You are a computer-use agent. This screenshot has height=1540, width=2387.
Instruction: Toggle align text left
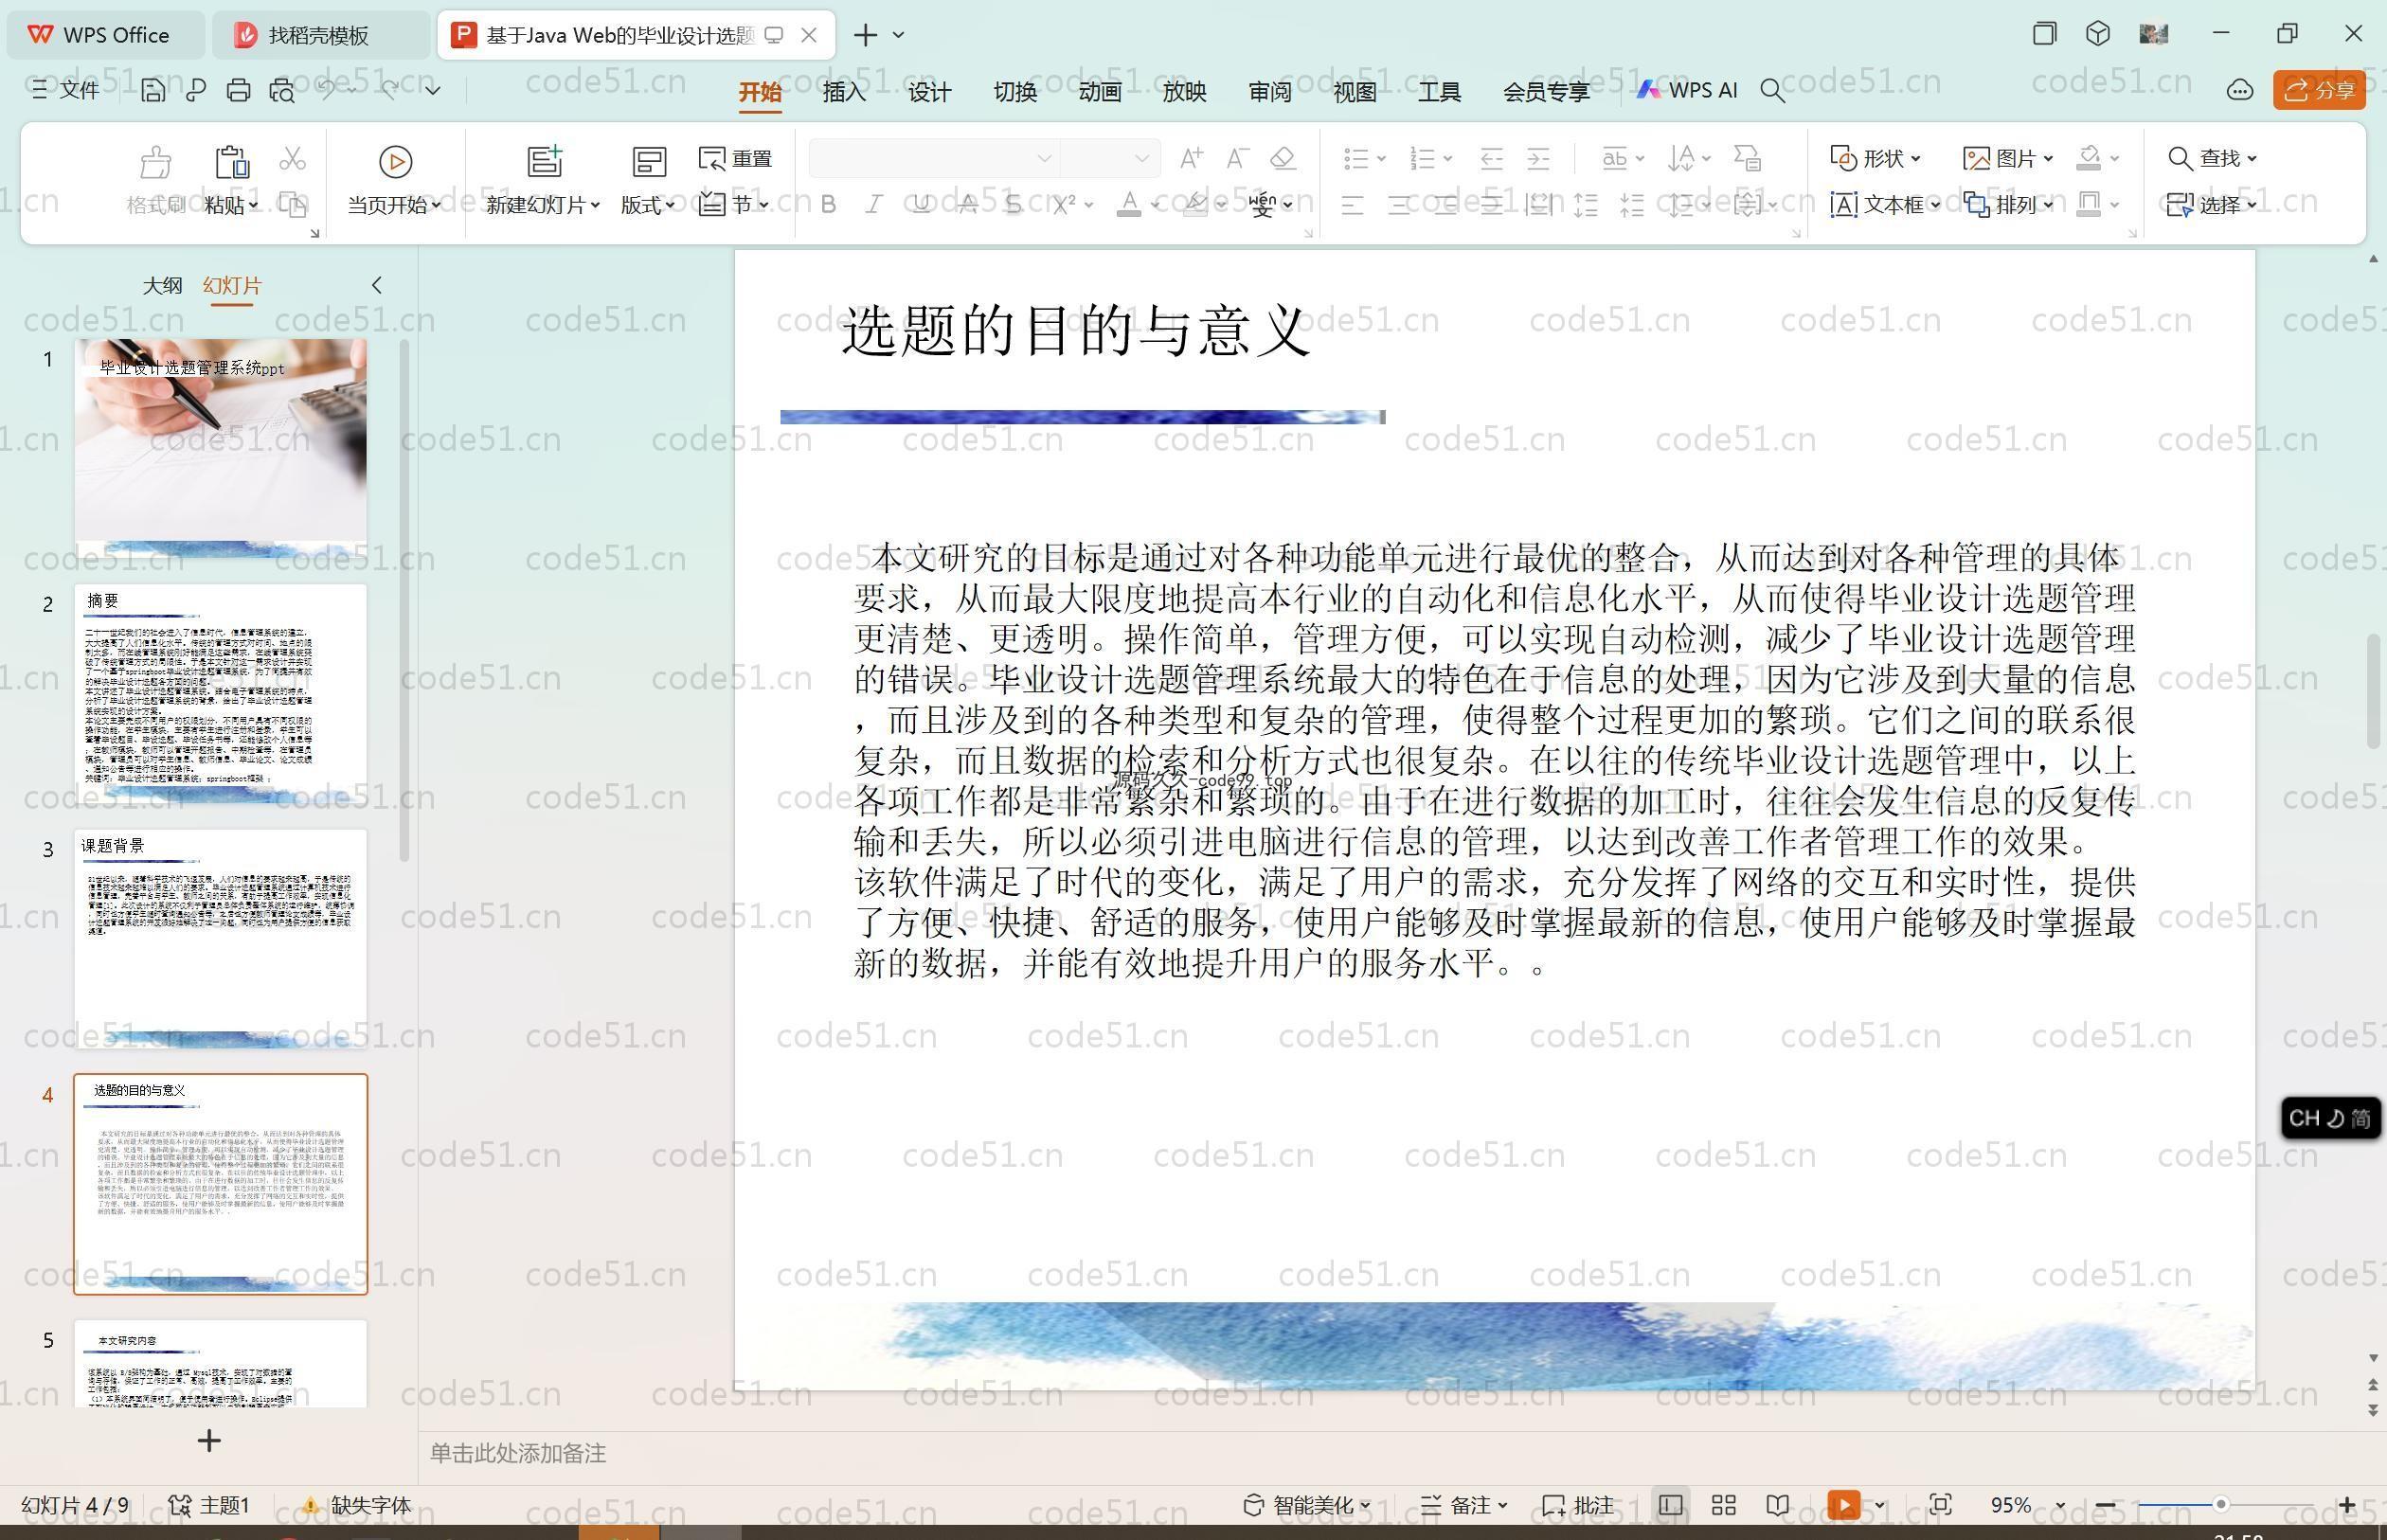pyautogui.click(x=1352, y=205)
